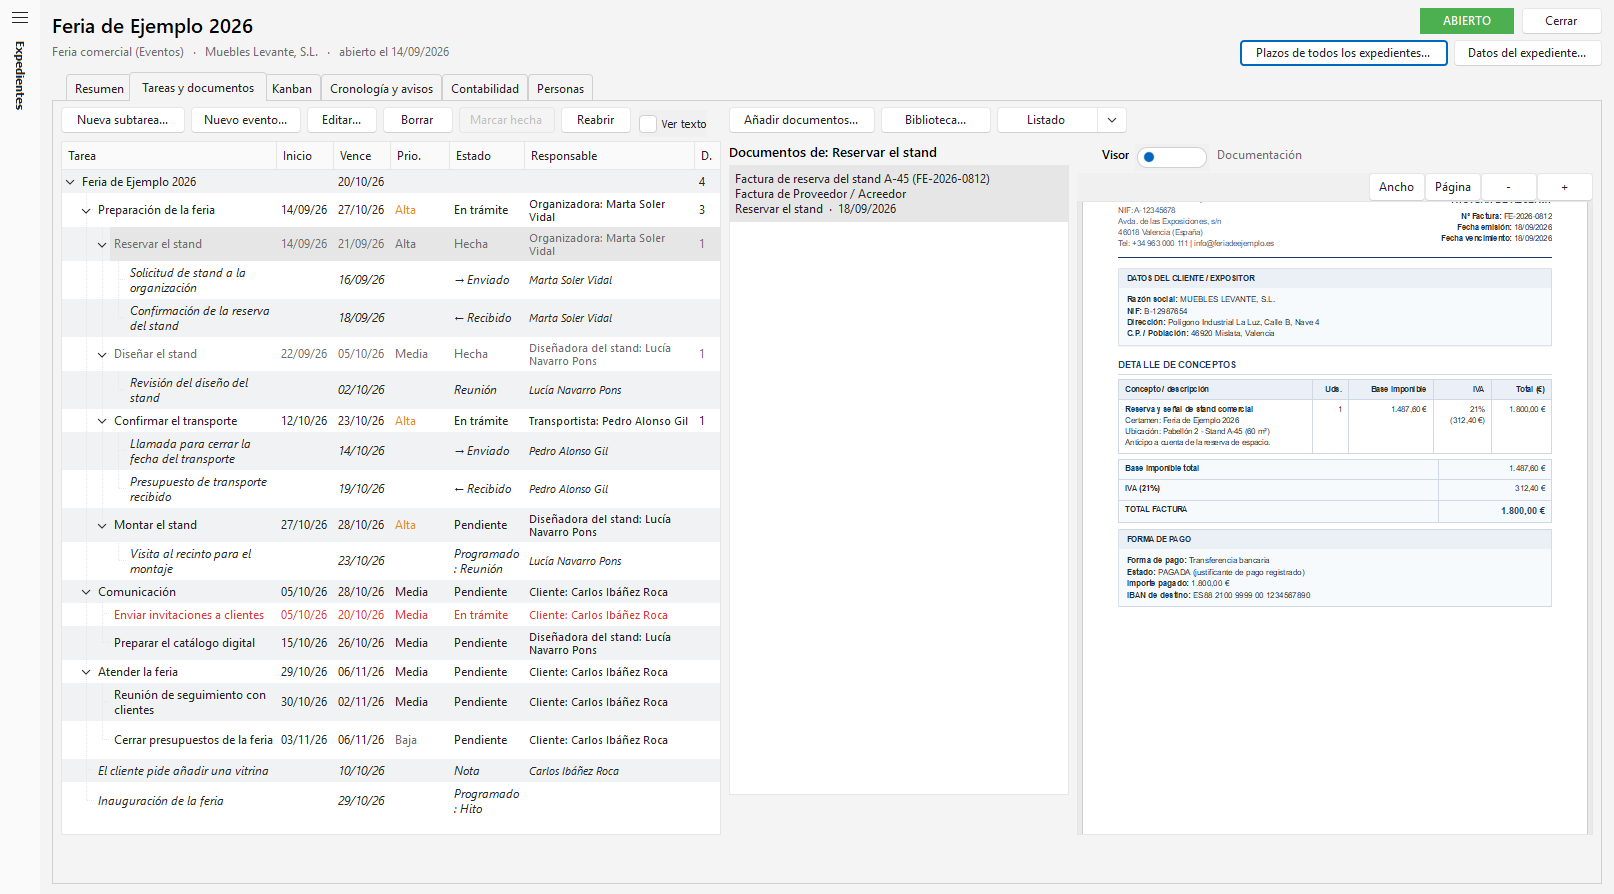Image resolution: width=1614 pixels, height=894 pixels.
Task: Sort by the Vence column header
Action: [356, 156]
